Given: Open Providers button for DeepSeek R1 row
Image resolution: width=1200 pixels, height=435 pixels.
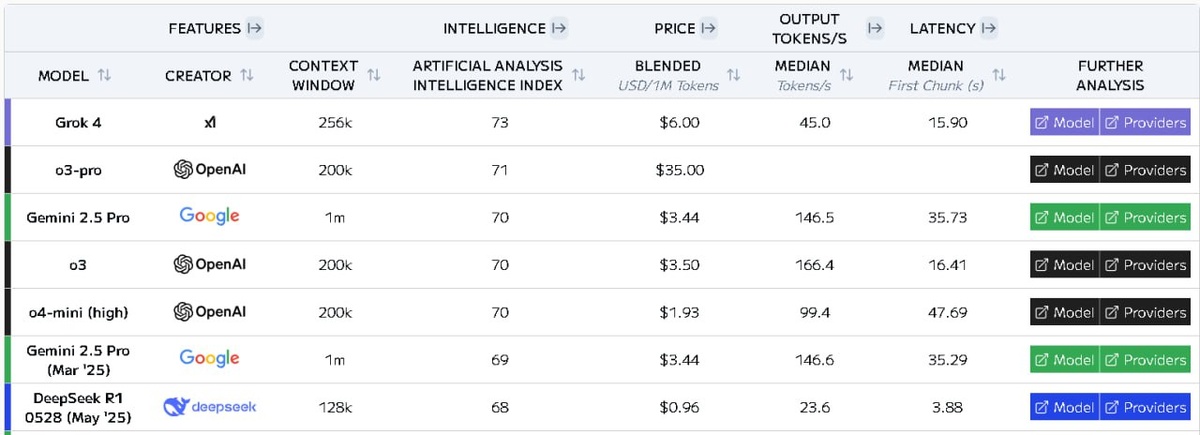Looking at the screenshot, I should (x=1145, y=407).
